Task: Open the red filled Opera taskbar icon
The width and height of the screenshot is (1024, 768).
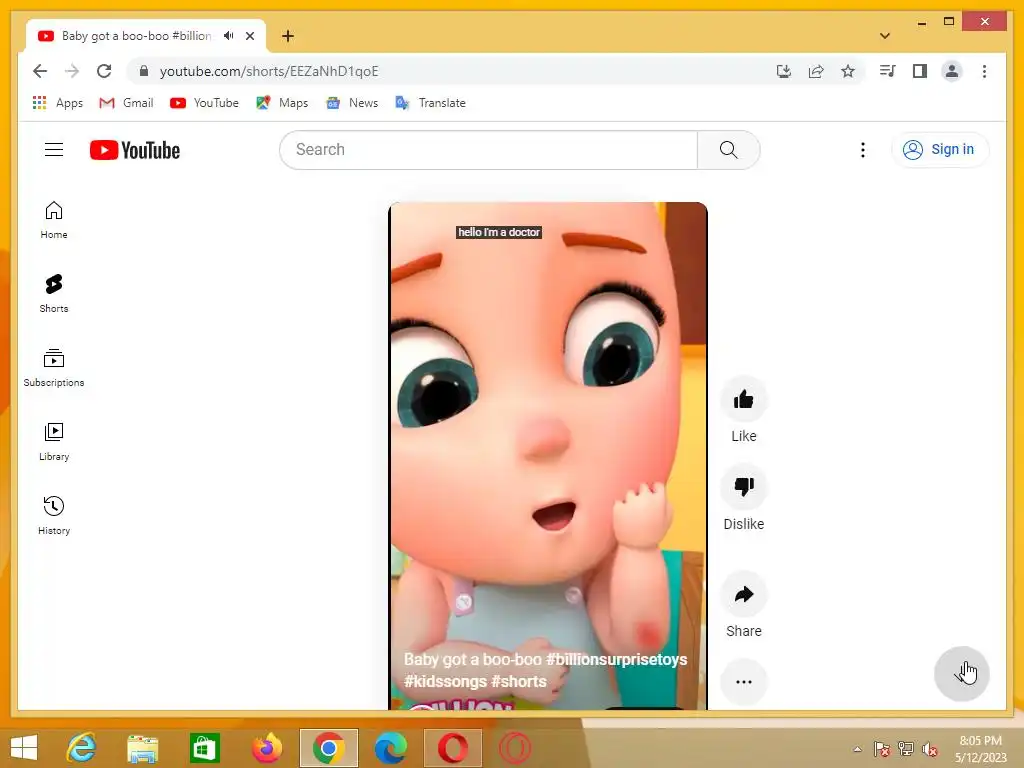Action: 453,748
